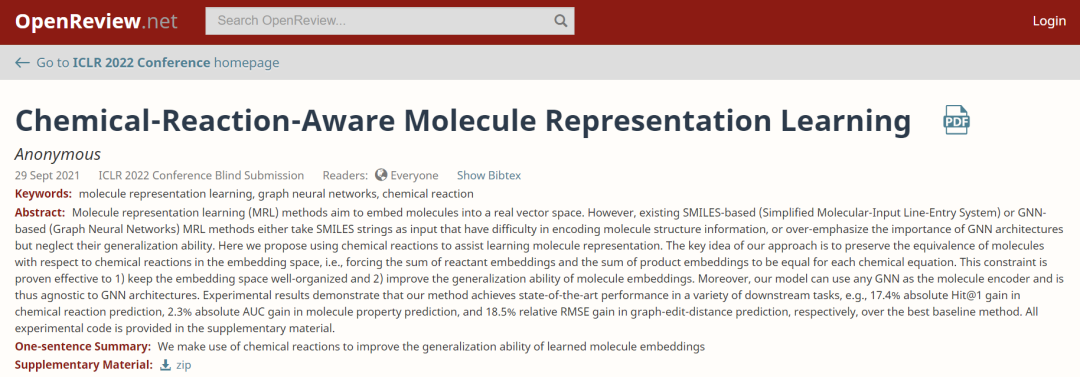
Task: Download the supplementary zip file
Action: pos(184,365)
